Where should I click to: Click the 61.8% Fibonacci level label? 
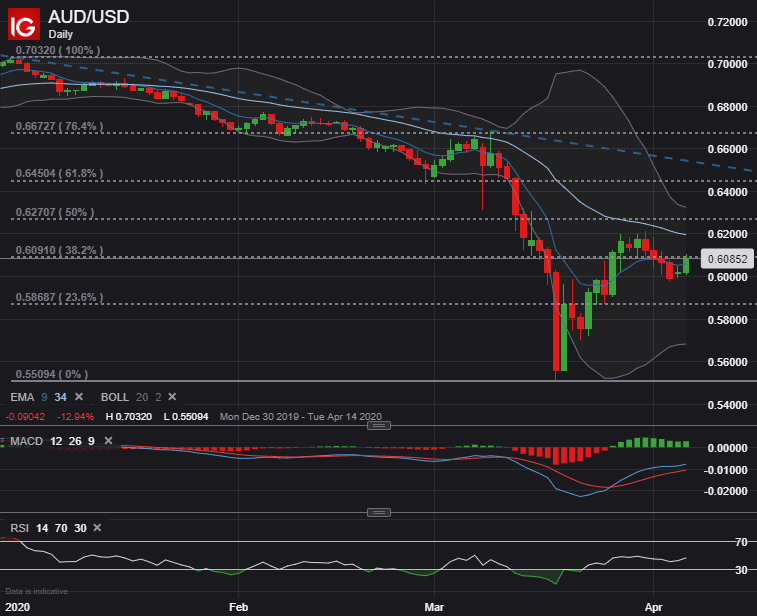(59, 173)
